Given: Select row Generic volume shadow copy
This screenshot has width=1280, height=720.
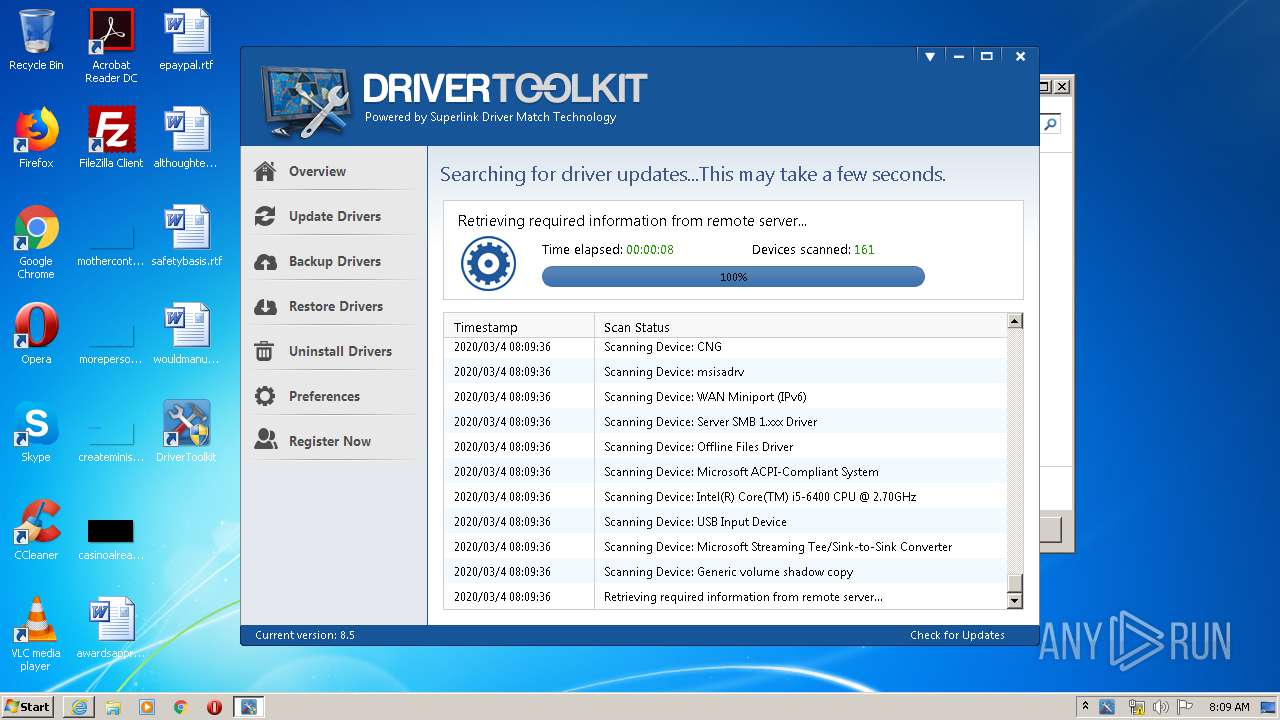Looking at the screenshot, I should click(x=726, y=572).
